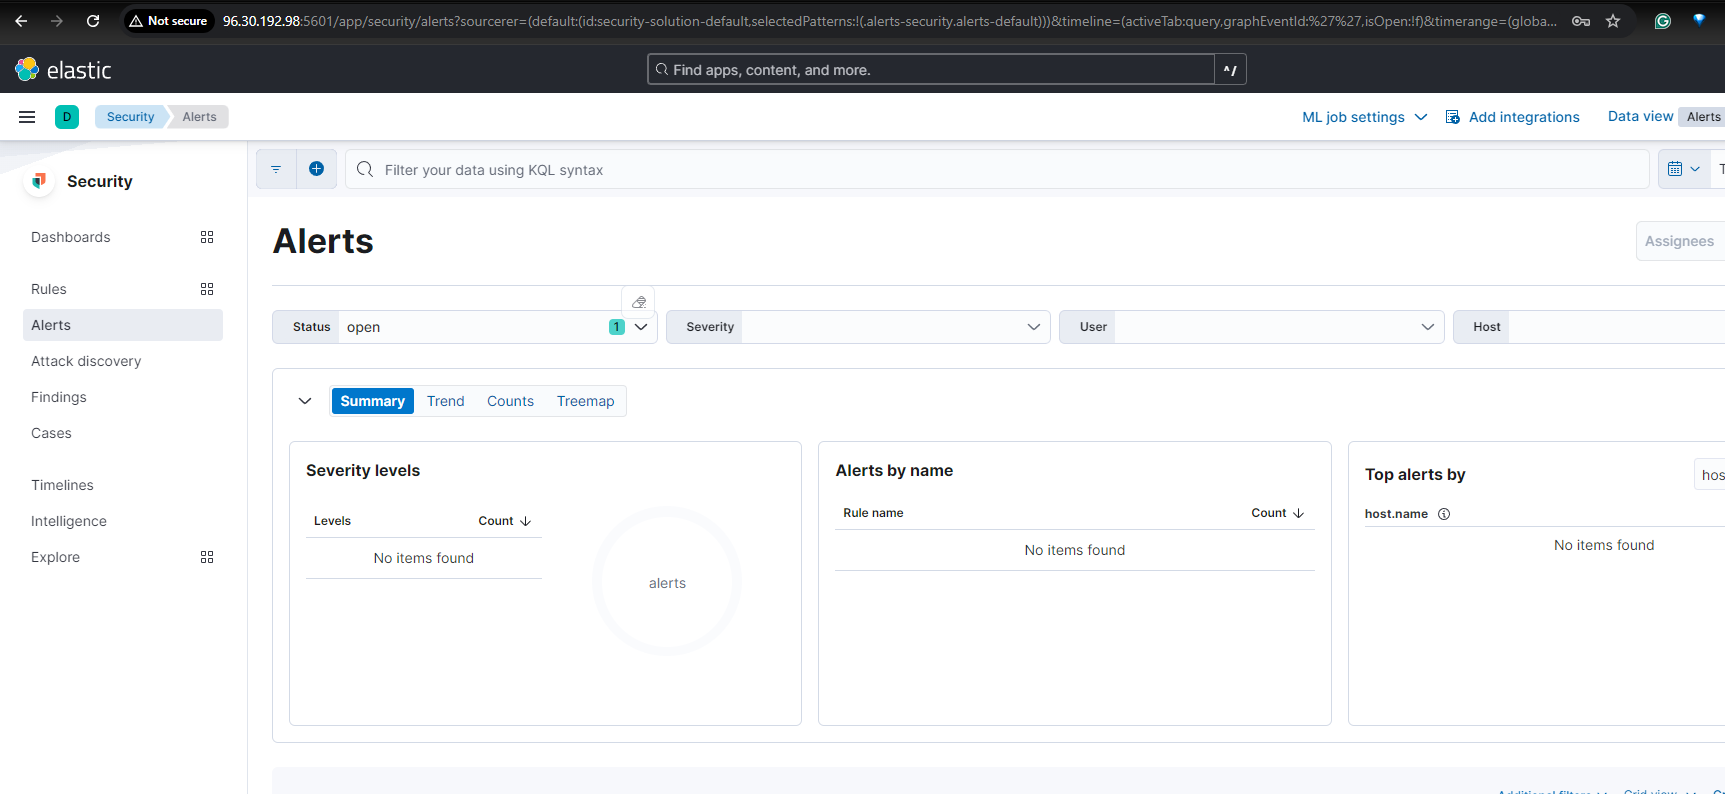Open the Rules submenu grid icon
Screen dimensions: 1725x794
207,289
